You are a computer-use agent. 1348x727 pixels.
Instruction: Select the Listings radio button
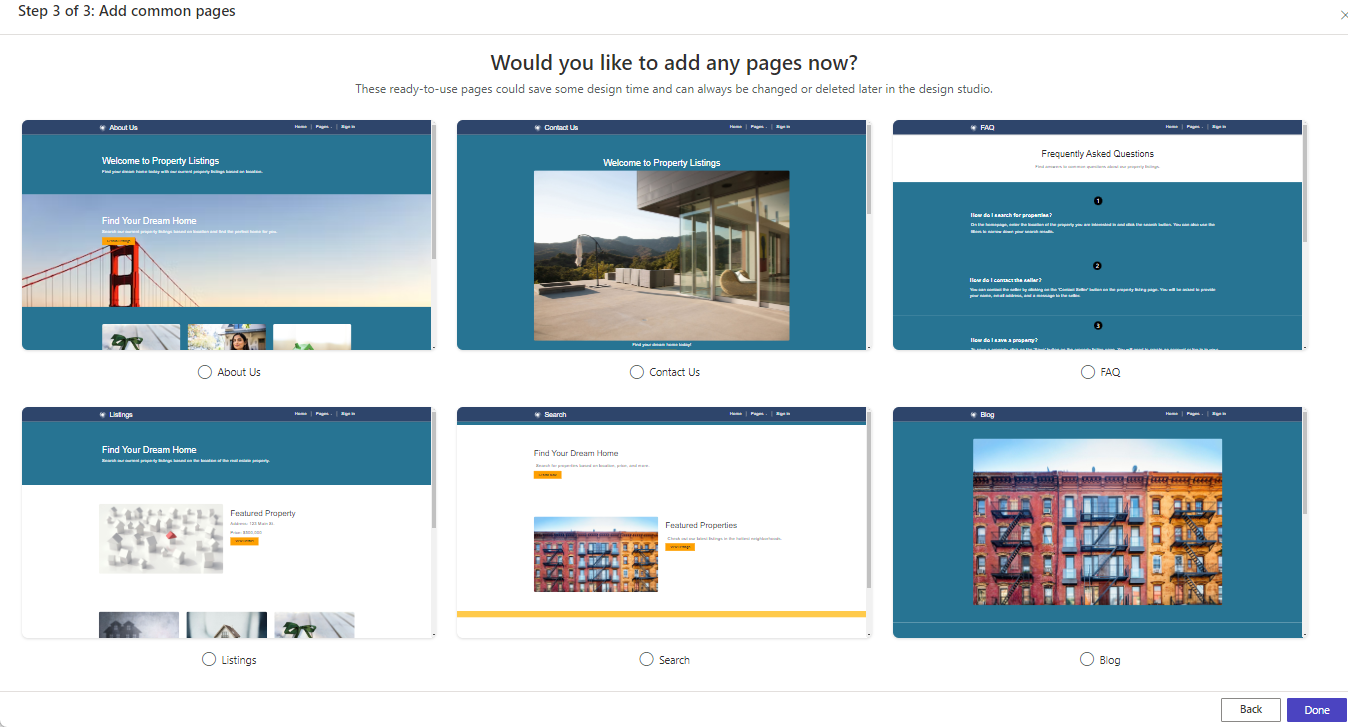[x=209, y=660]
